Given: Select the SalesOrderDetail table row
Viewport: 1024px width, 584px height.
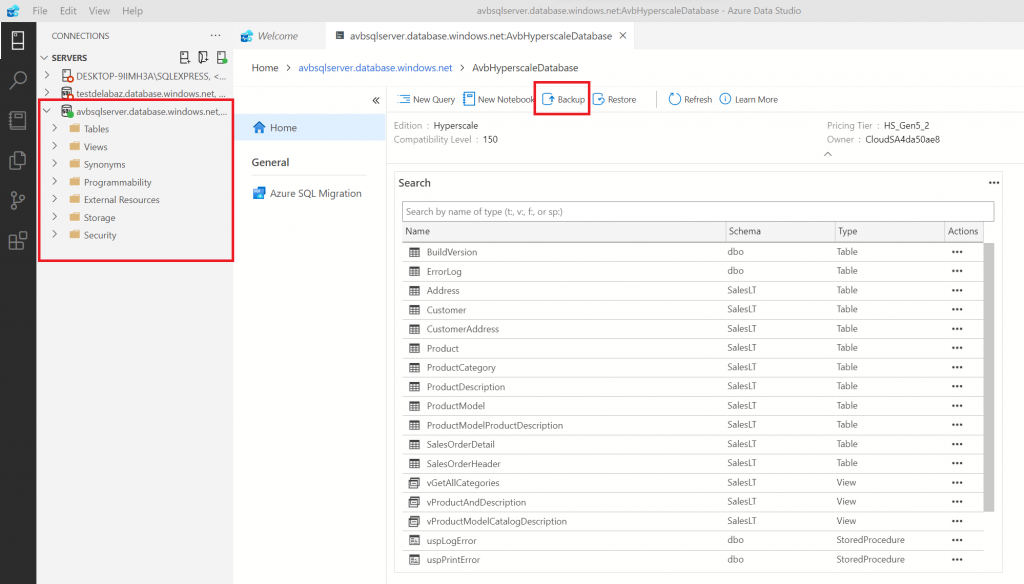Looking at the screenshot, I should coord(692,444).
